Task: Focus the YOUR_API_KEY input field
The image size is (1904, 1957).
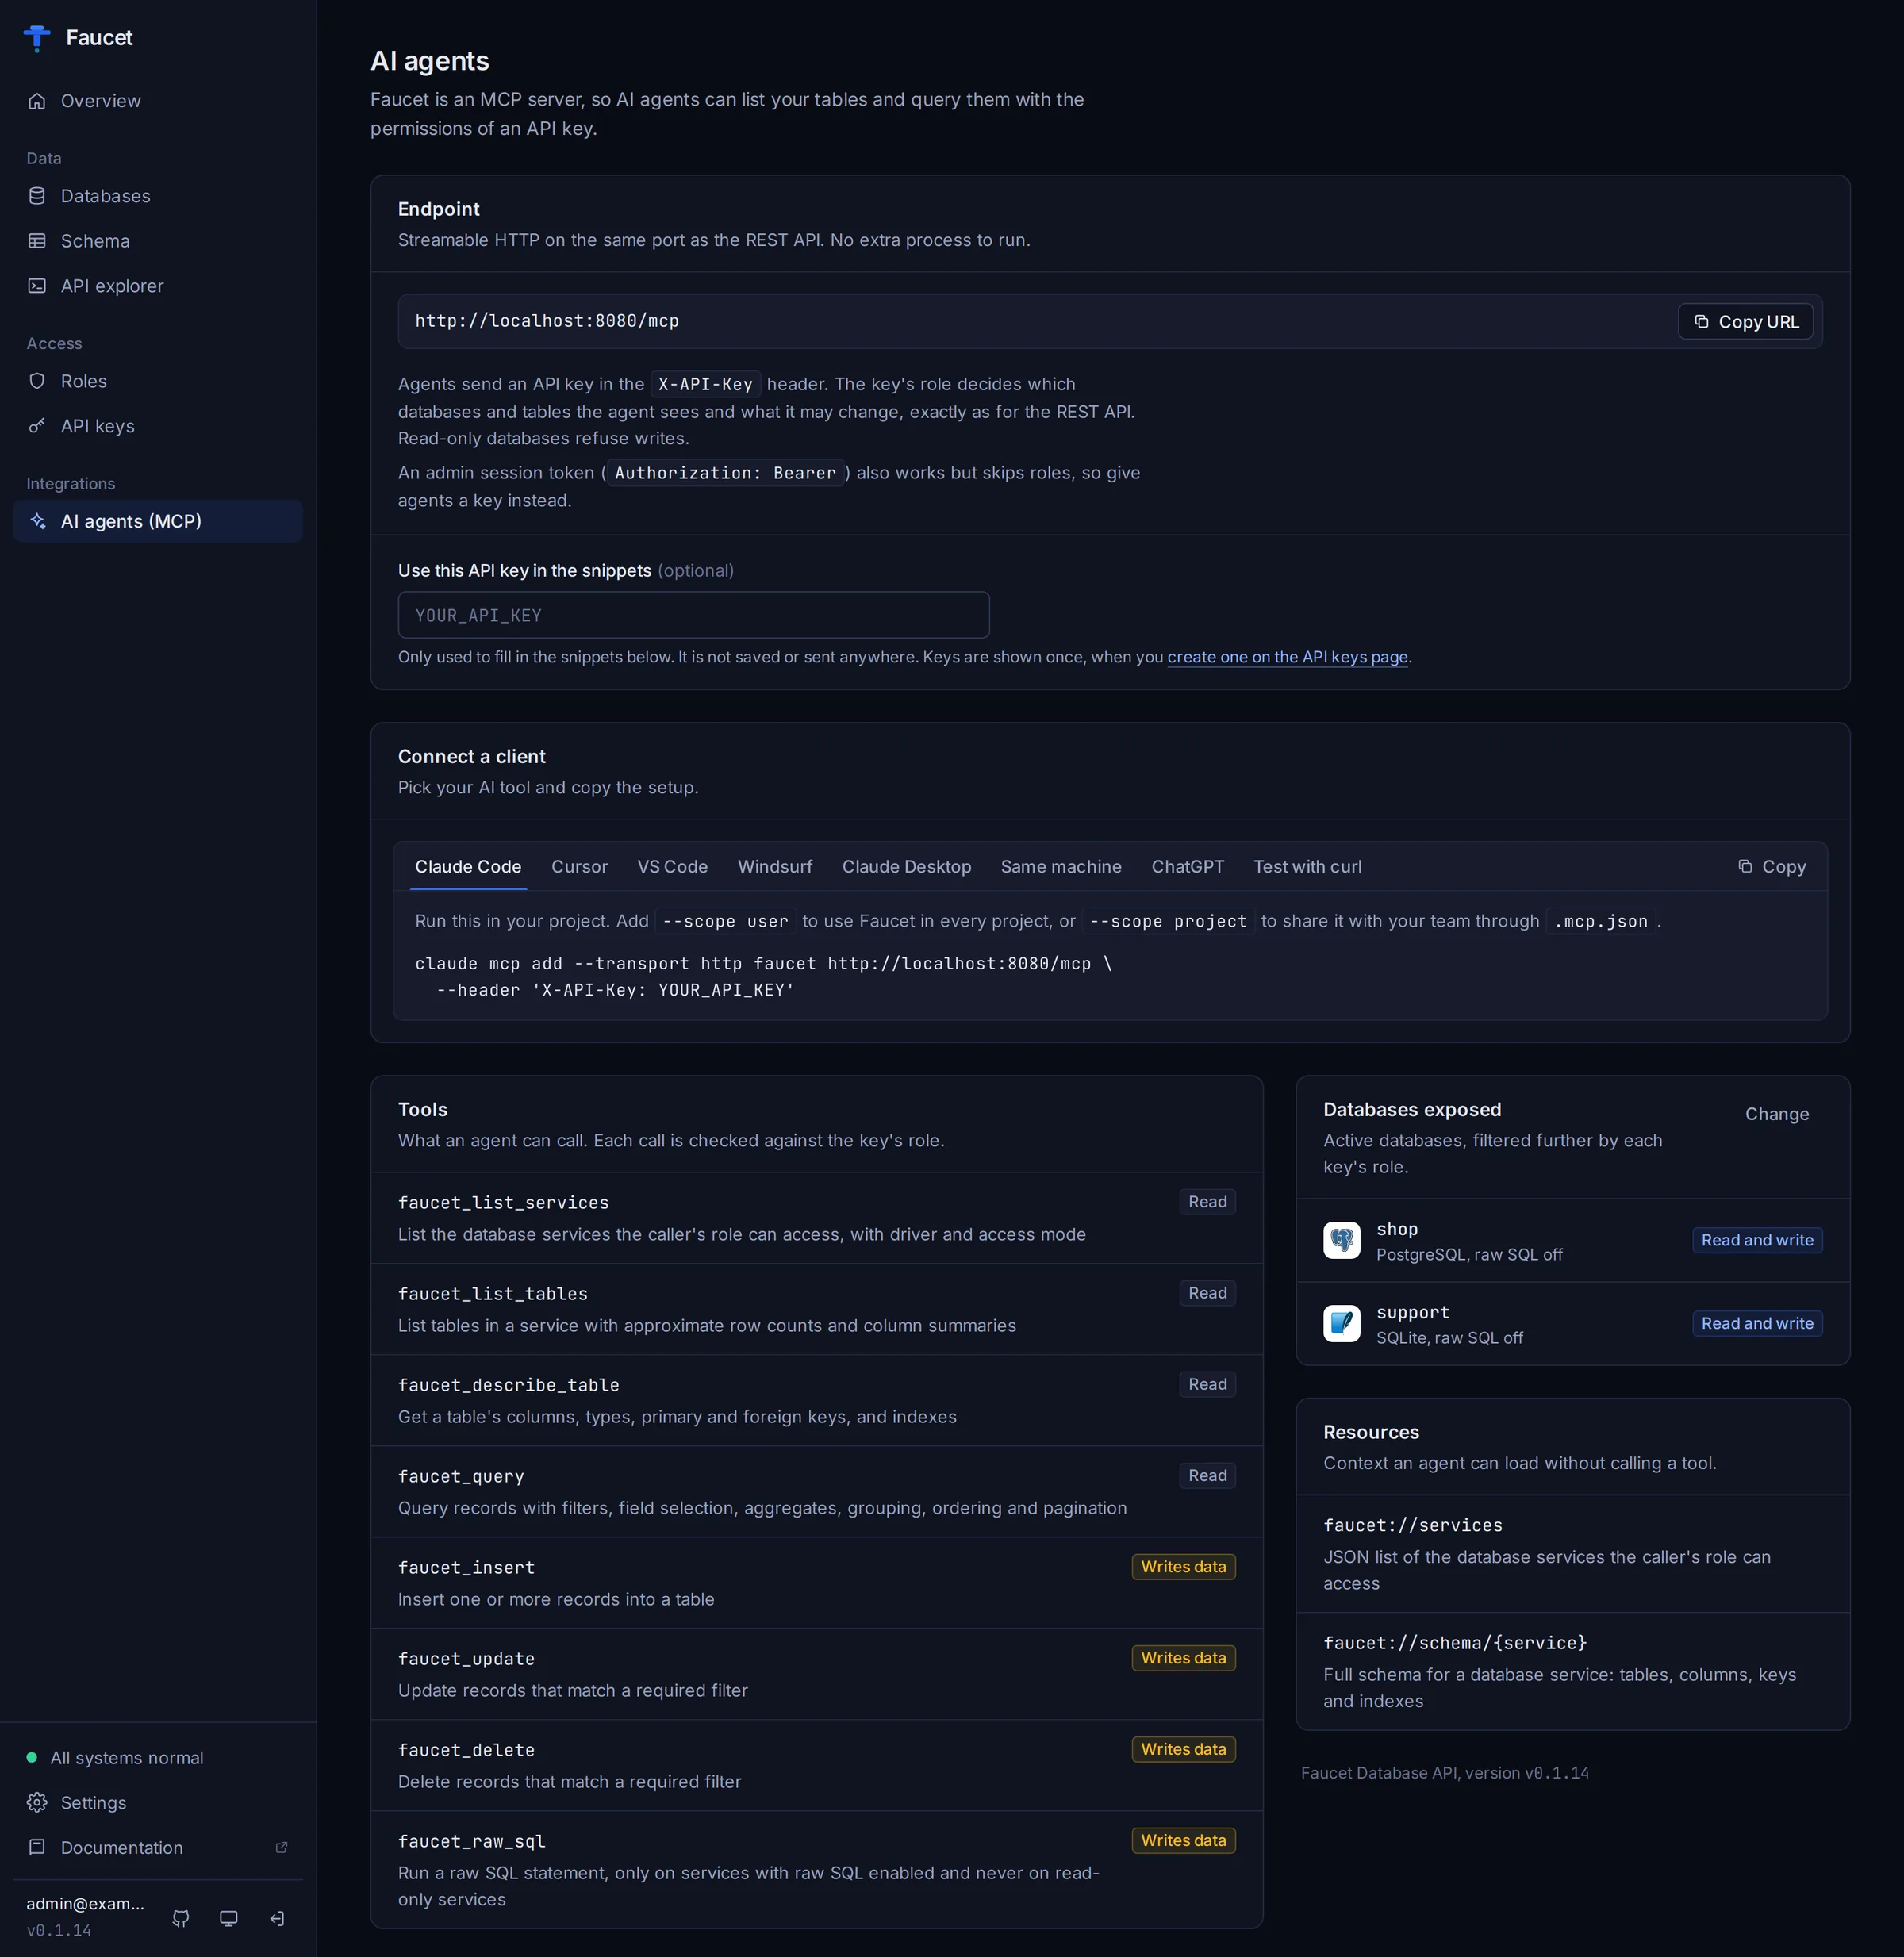Action: pyautogui.click(x=693, y=615)
